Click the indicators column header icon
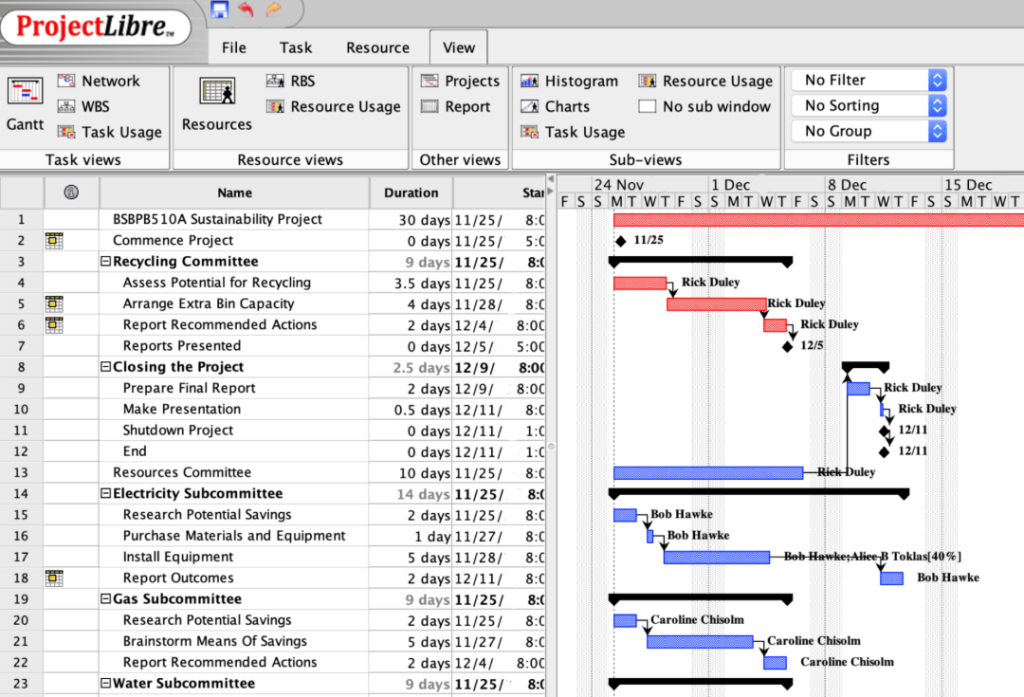Screen dimensions: 1024x697 (71, 192)
